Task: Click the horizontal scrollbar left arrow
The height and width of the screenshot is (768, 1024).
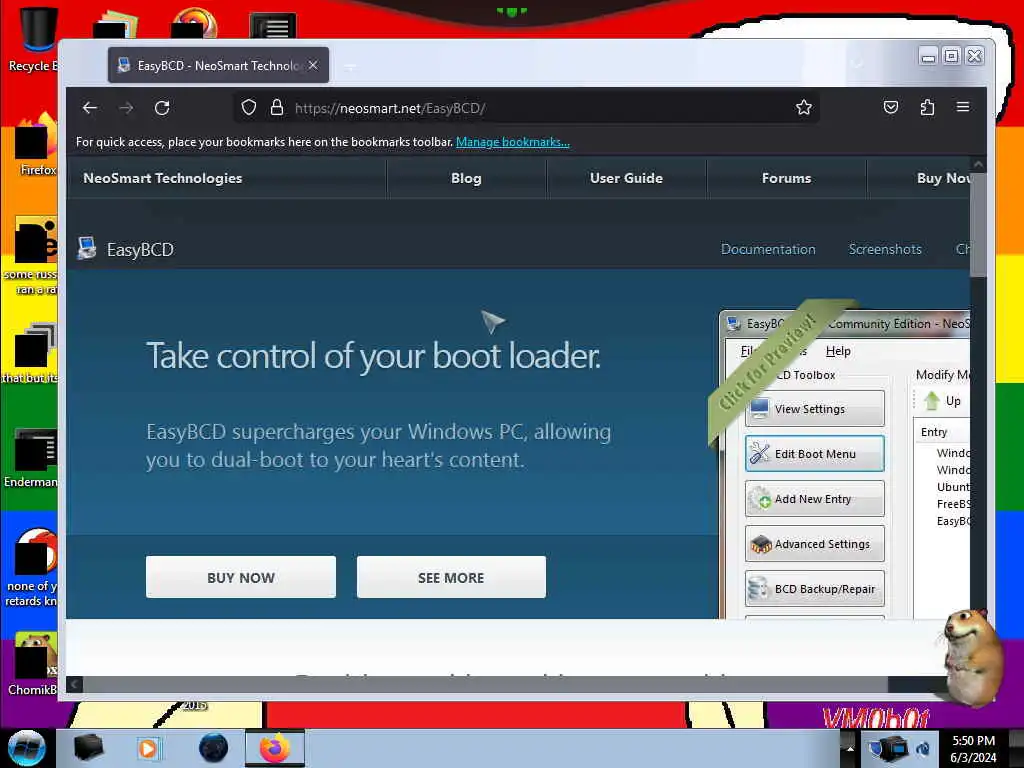Action: click(74, 684)
